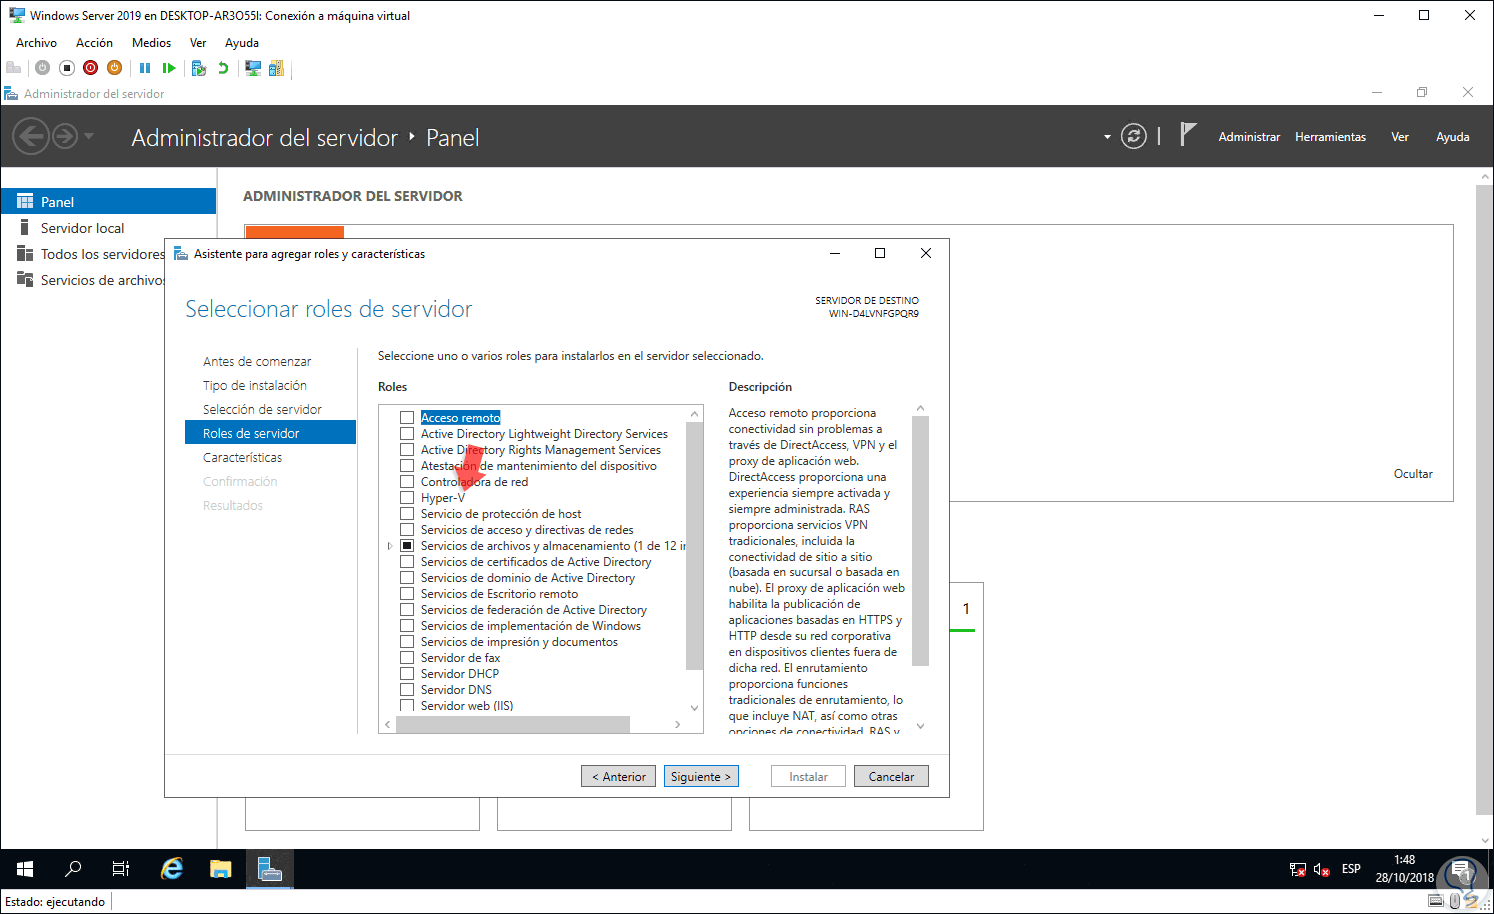Click the Ocultar link in the dashboard
Viewport: 1494px width, 914px height.
click(x=1413, y=474)
